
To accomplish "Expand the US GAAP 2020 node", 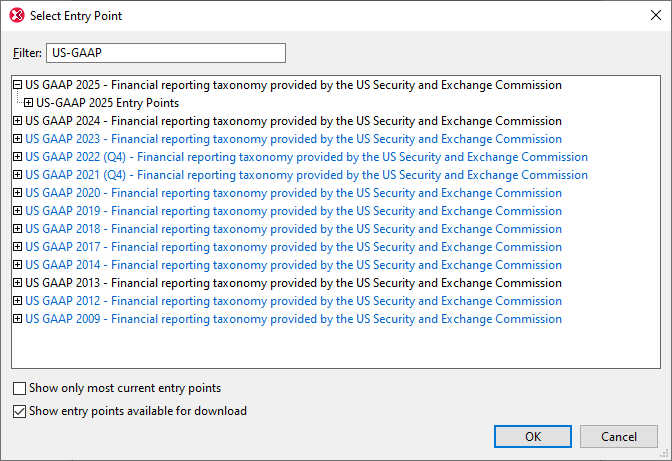I will click(18, 193).
